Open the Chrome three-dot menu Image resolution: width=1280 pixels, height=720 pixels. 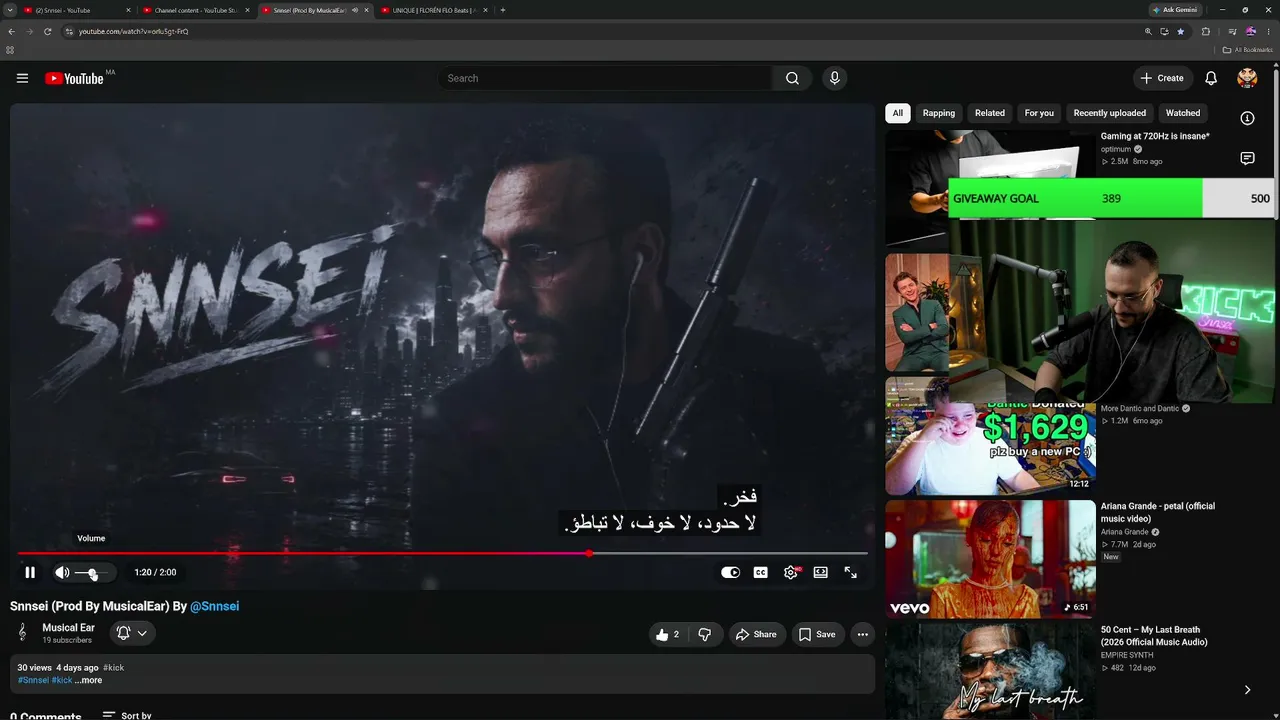click(1269, 31)
